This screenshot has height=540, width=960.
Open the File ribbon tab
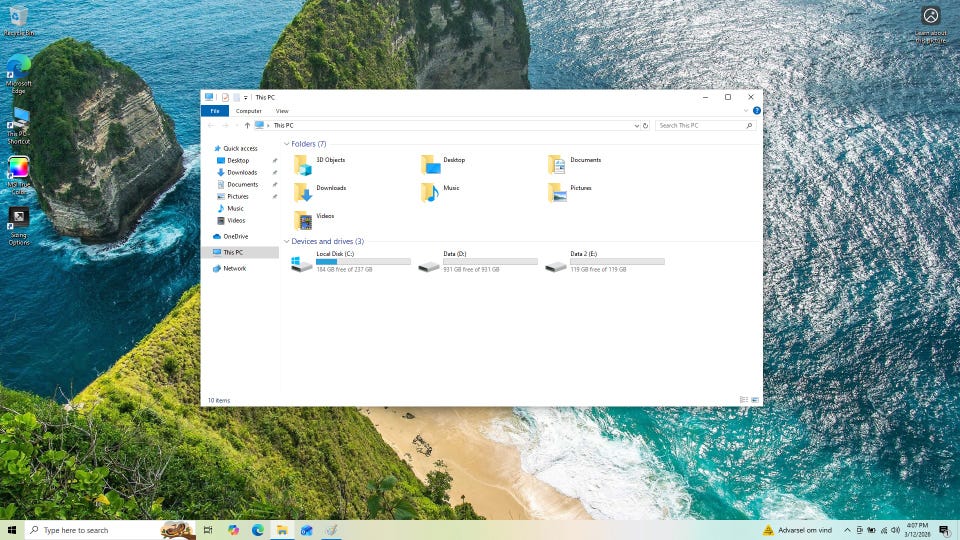coord(215,111)
